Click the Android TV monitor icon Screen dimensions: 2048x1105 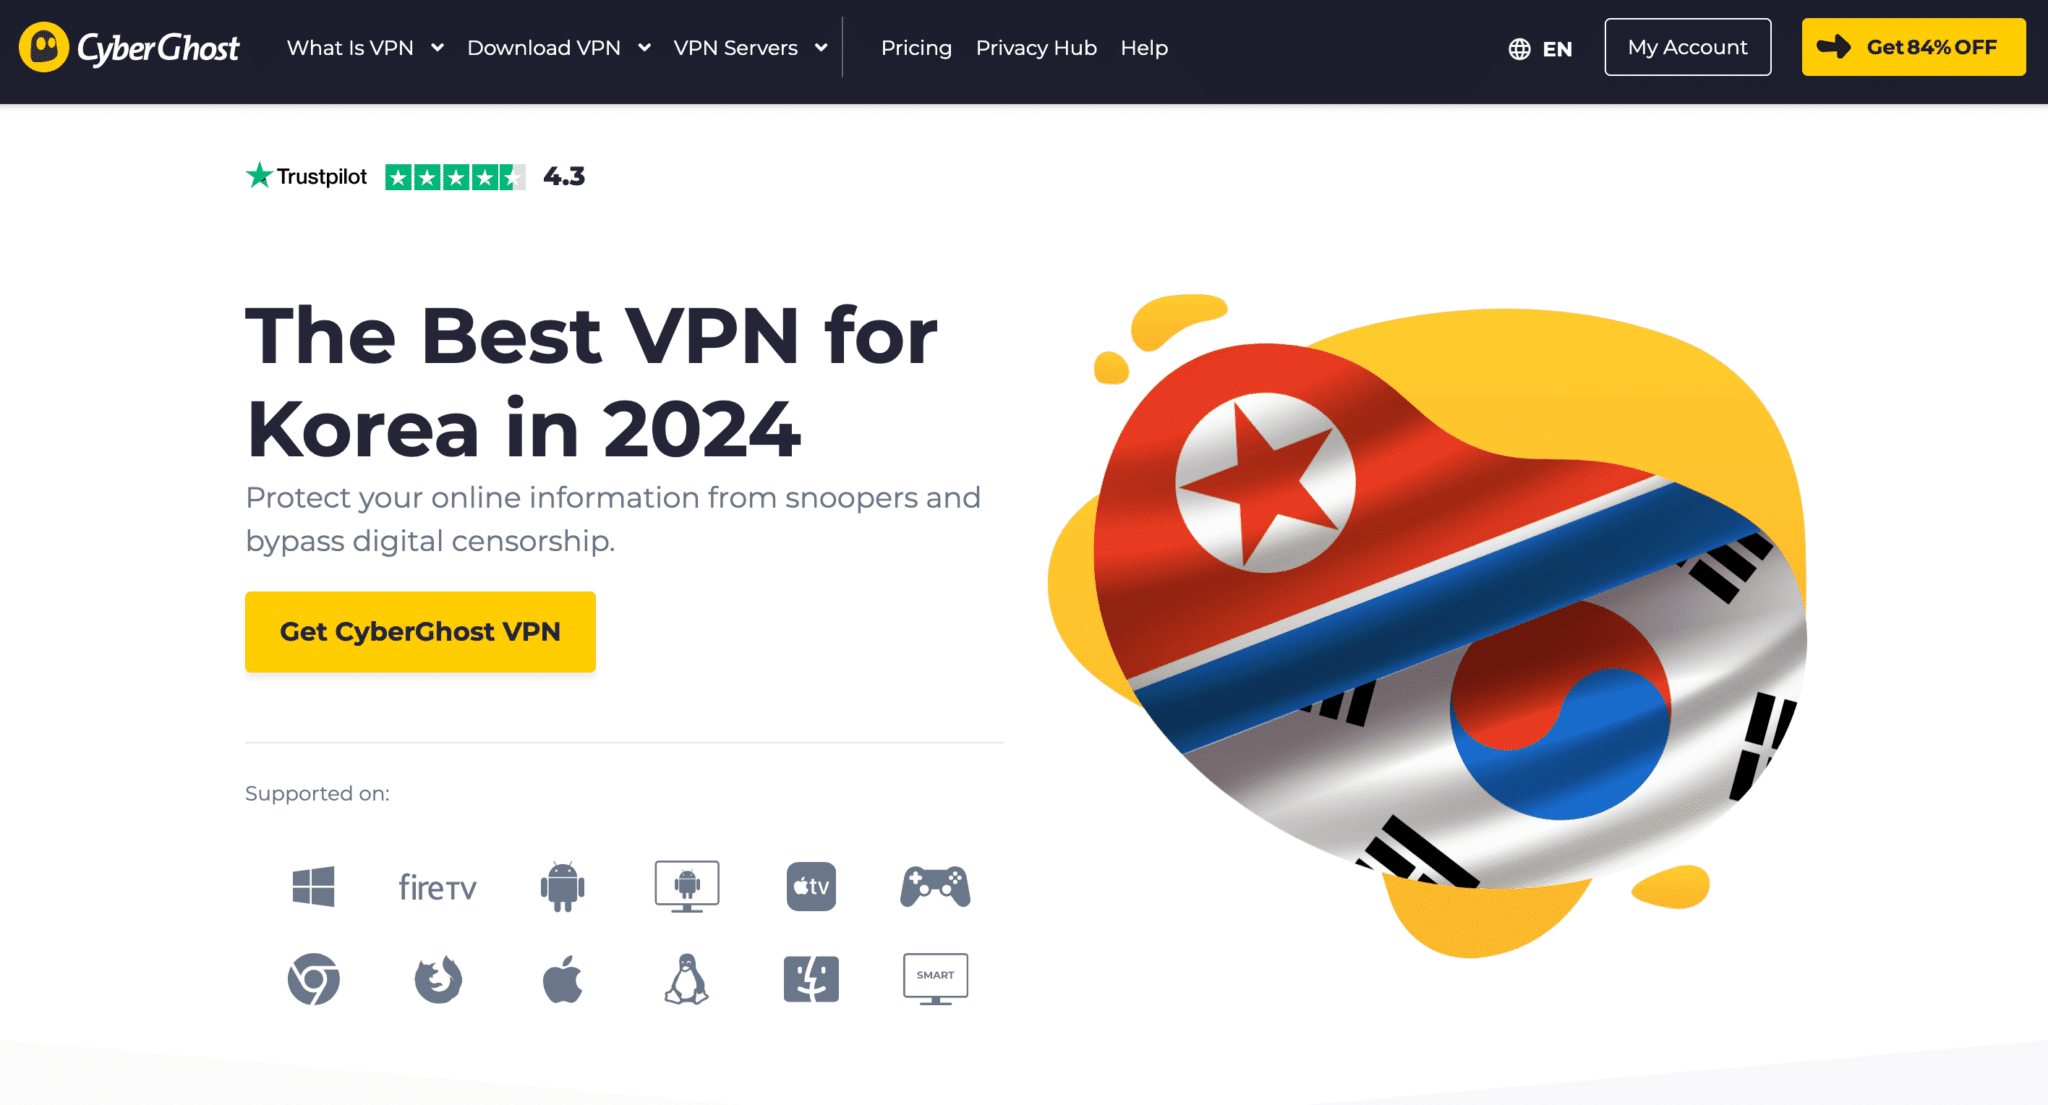[x=687, y=887]
